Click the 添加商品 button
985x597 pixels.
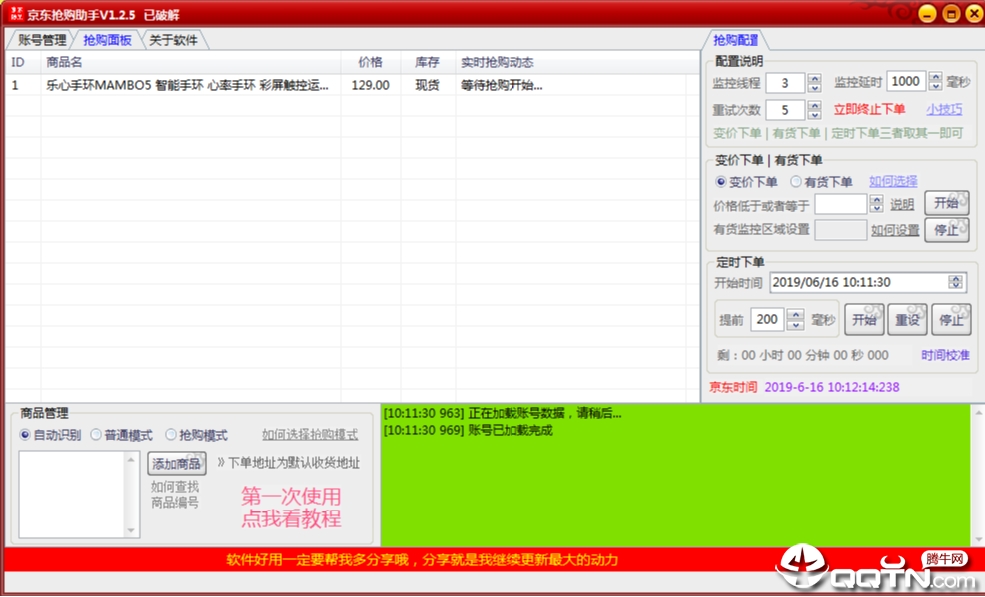coord(177,464)
